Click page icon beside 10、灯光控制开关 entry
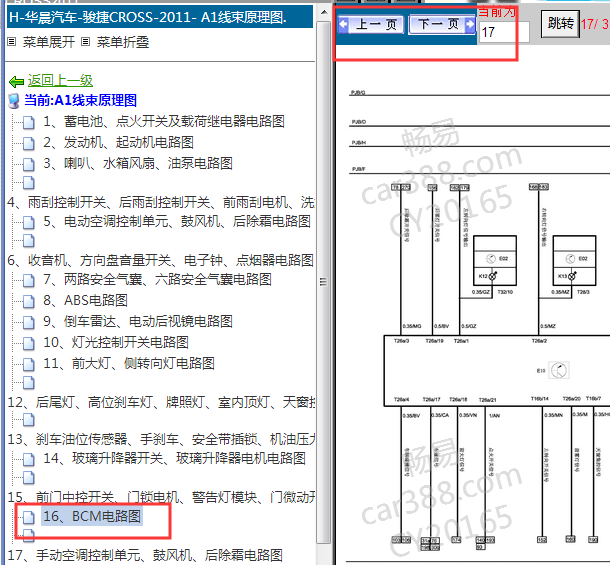This screenshot has width=610, height=565. tap(28, 344)
